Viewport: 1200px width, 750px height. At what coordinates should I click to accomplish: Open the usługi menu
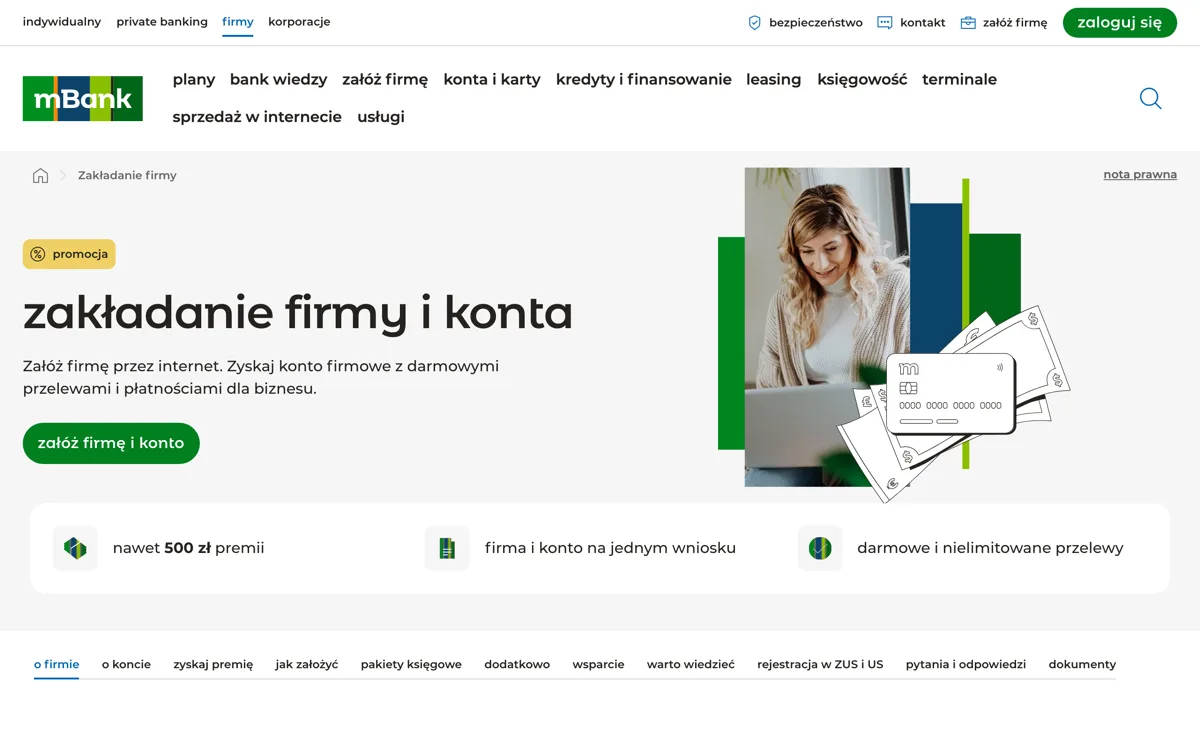[381, 117]
